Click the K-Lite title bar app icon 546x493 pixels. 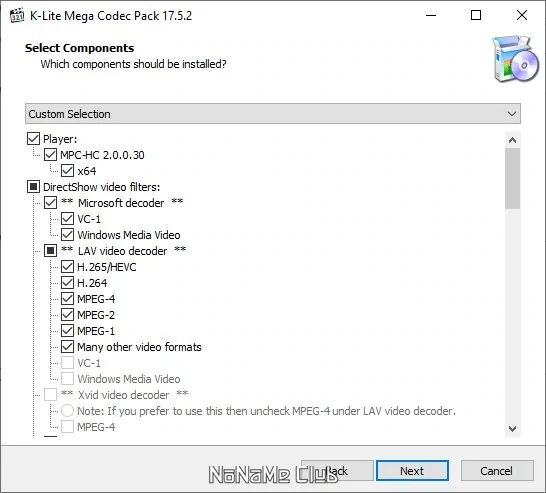(17, 16)
